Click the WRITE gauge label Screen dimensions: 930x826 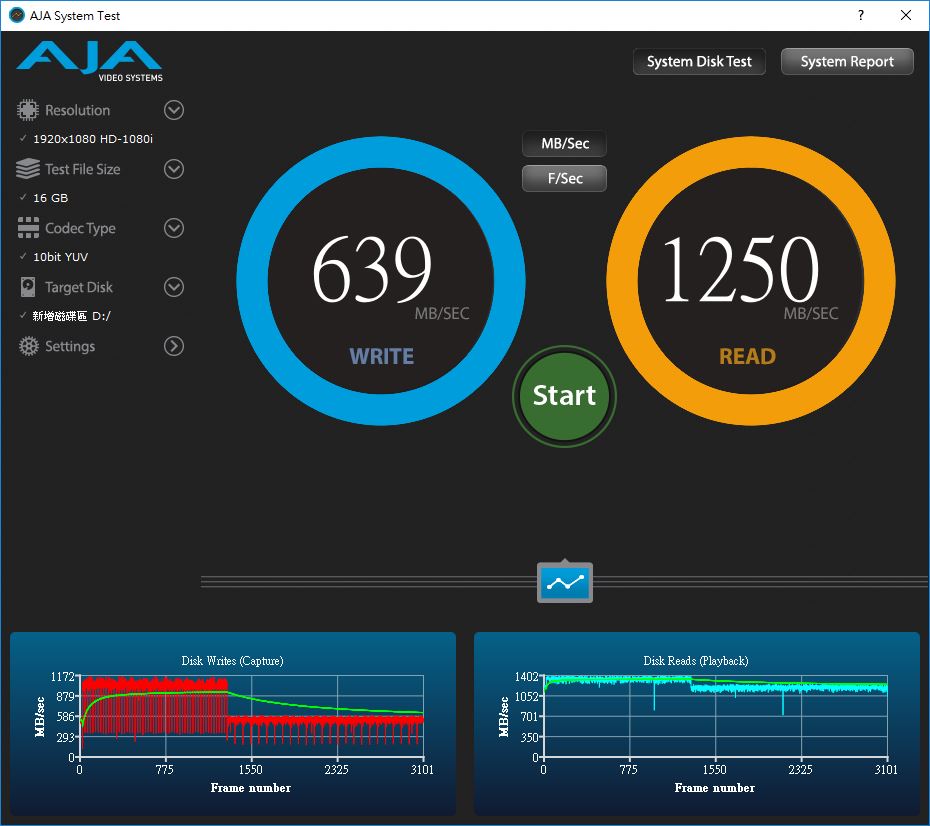click(x=381, y=356)
